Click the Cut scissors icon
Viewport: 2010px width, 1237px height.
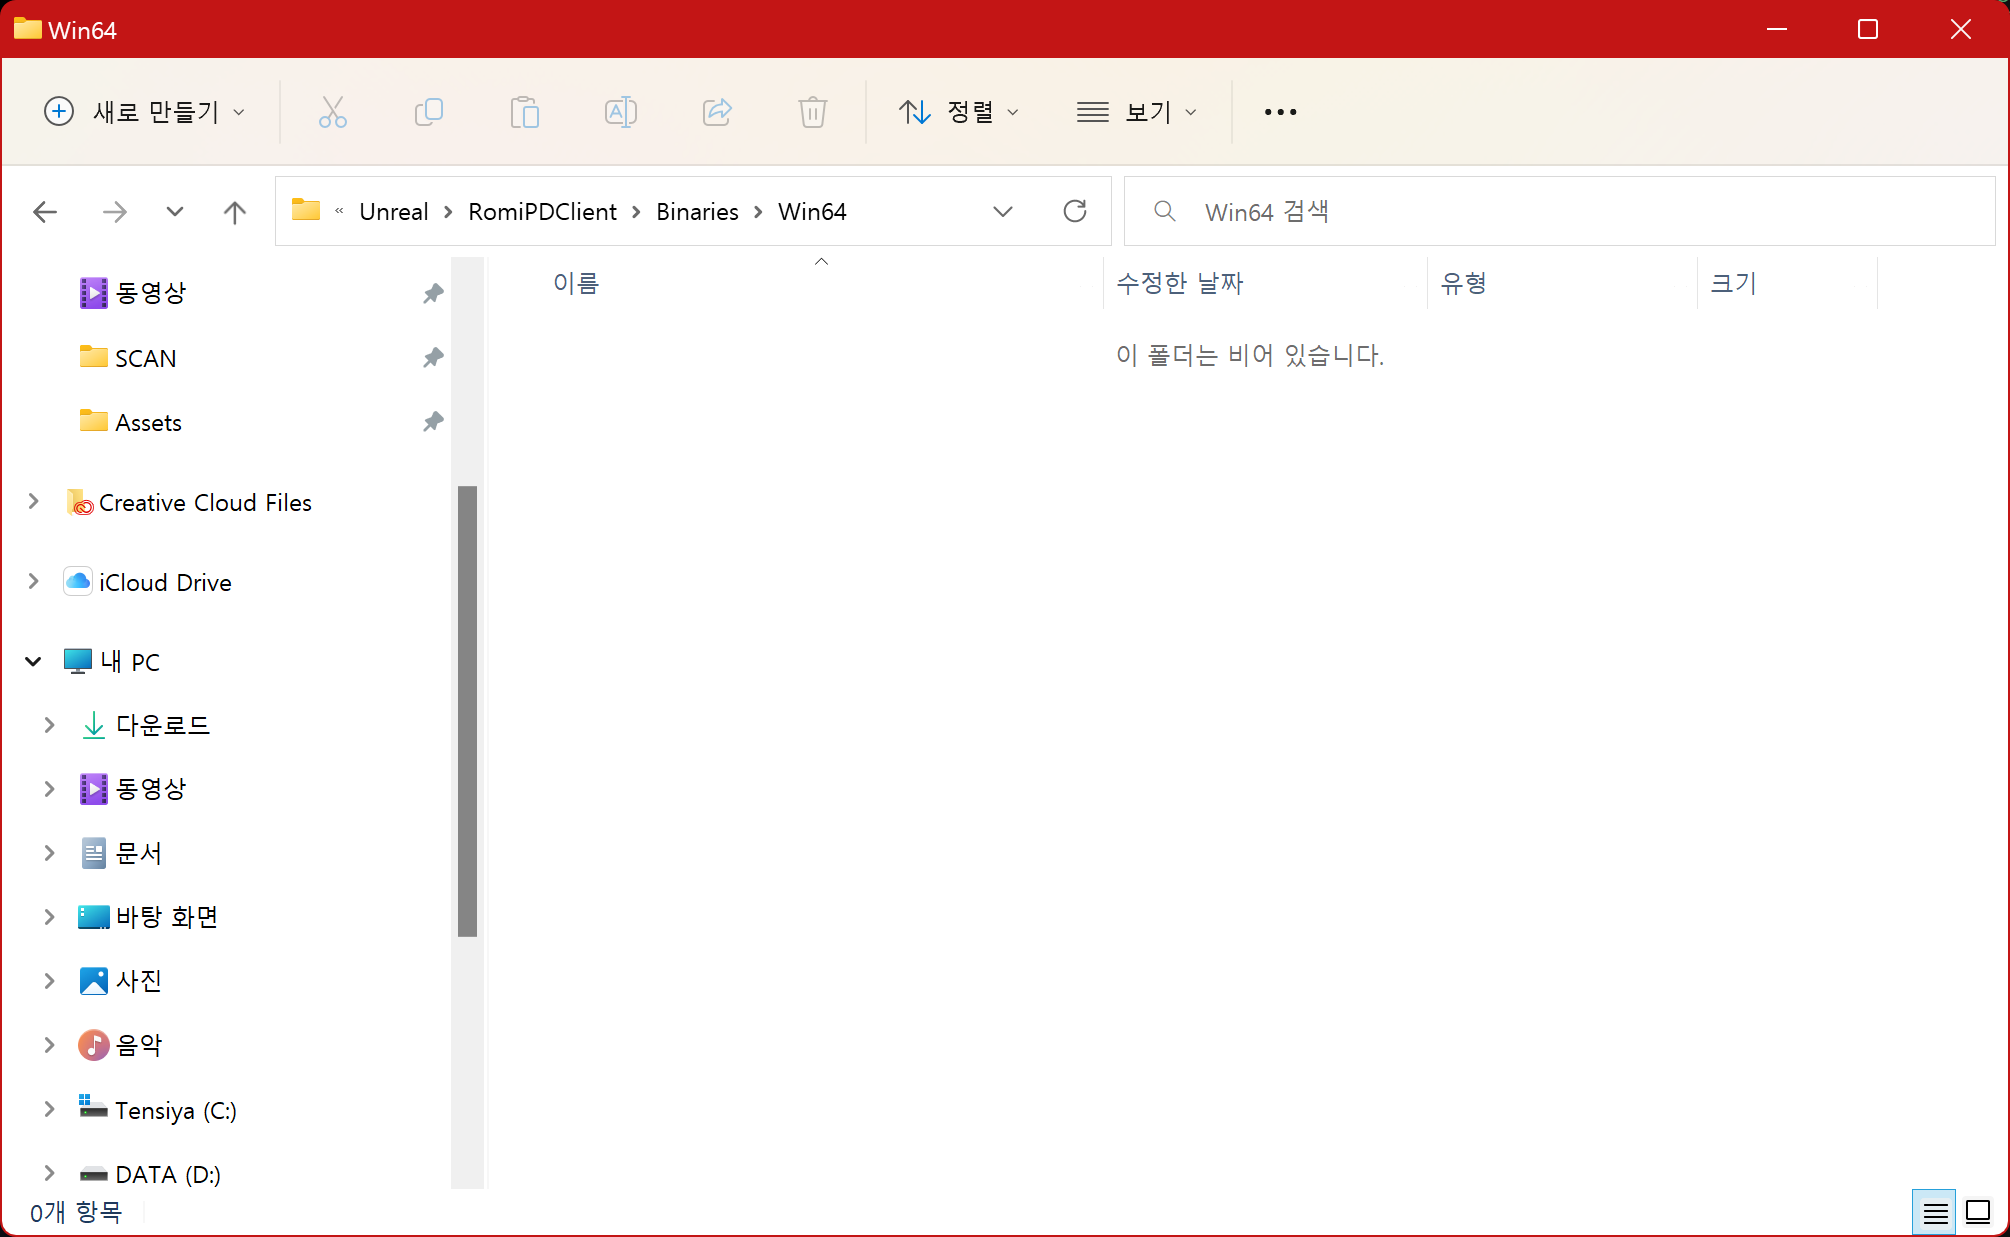332,112
